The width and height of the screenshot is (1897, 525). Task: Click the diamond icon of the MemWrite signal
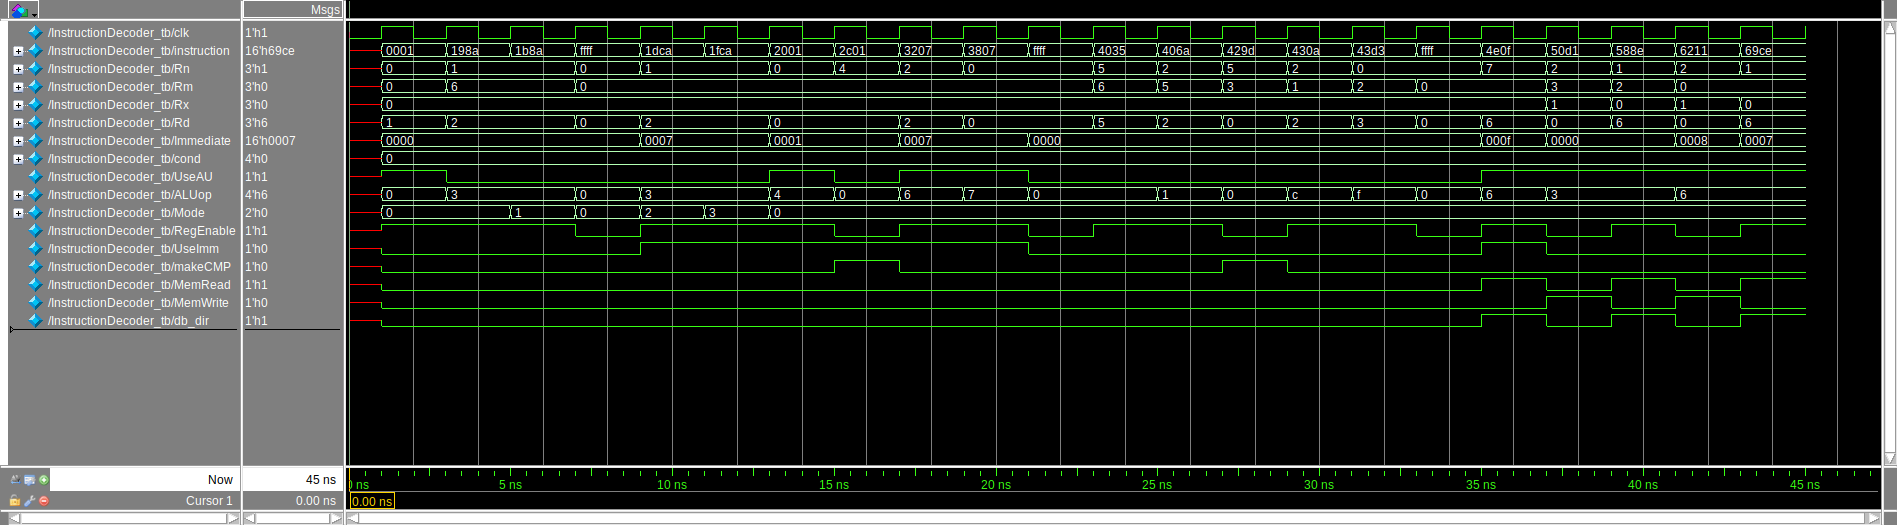[x=35, y=303]
